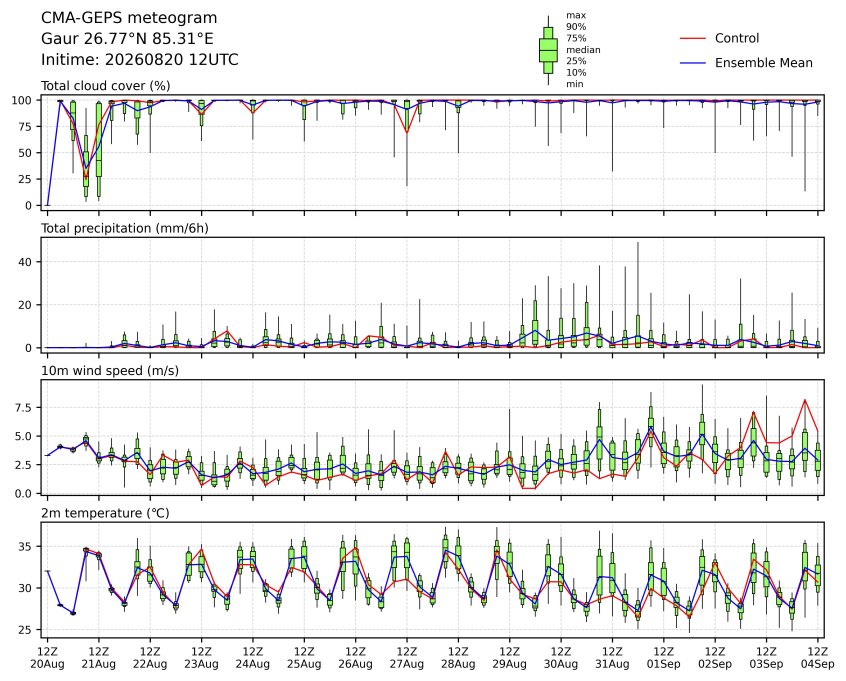Click the blue Ensemble Mean legend line
This screenshot has height=681, width=846.
[x=693, y=63]
